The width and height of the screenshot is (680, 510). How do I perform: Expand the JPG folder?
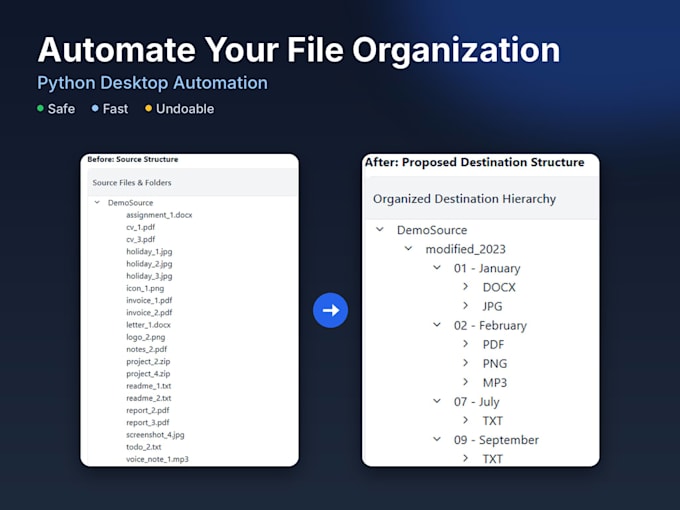pyautogui.click(x=465, y=306)
